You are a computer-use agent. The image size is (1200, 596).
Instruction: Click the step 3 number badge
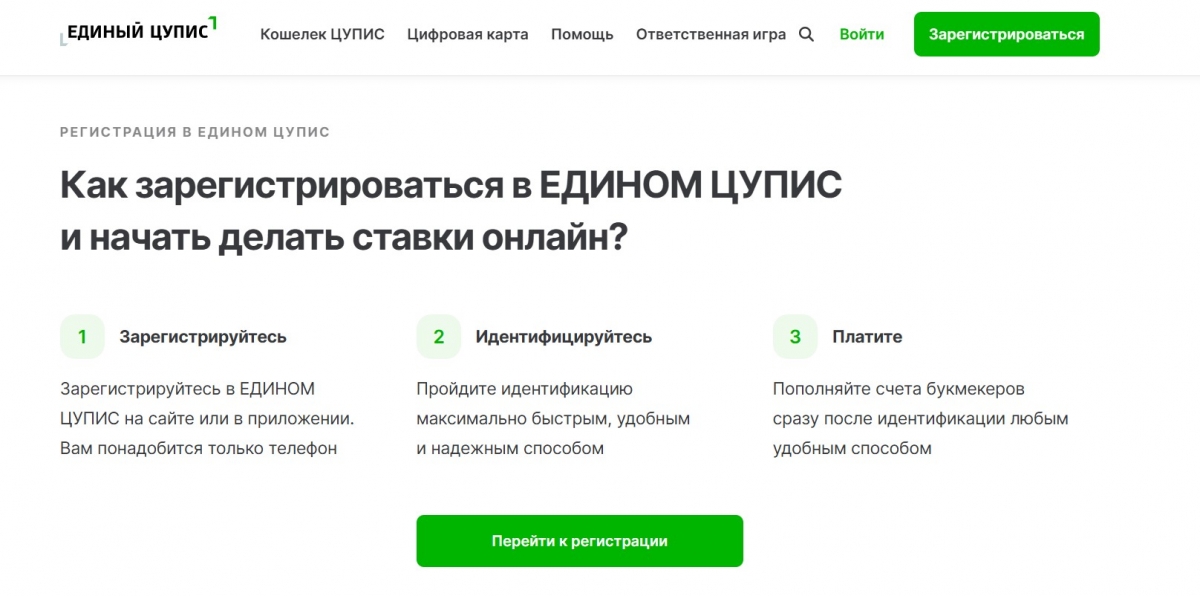click(x=795, y=337)
